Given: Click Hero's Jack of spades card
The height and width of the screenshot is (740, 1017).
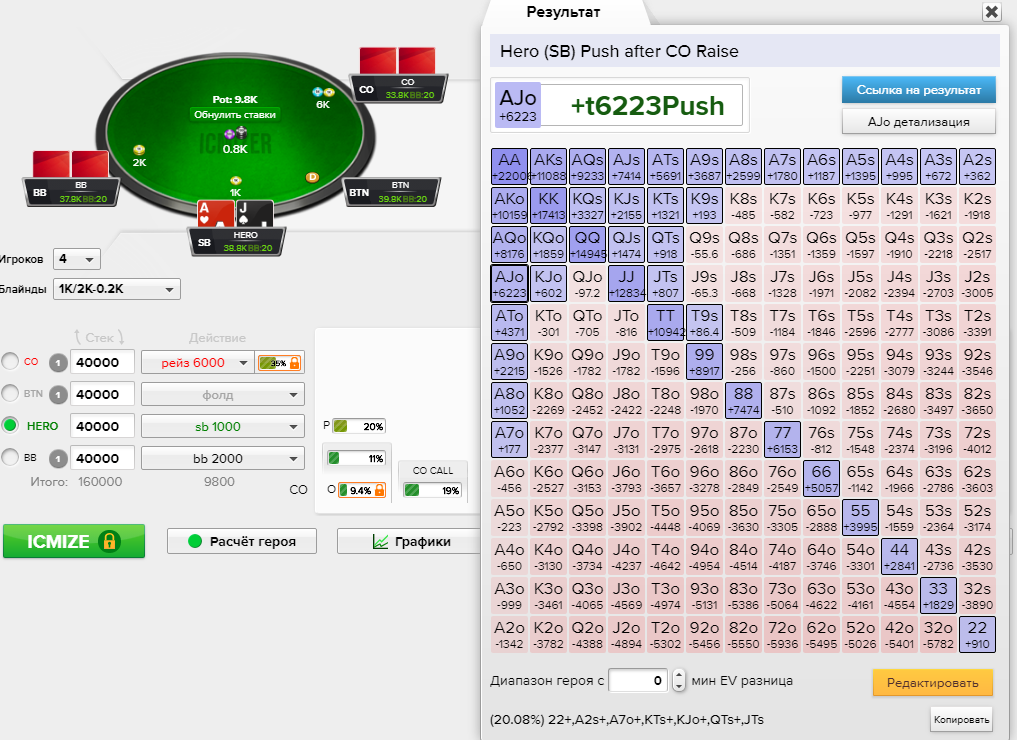Looking at the screenshot, I should [x=254, y=214].
